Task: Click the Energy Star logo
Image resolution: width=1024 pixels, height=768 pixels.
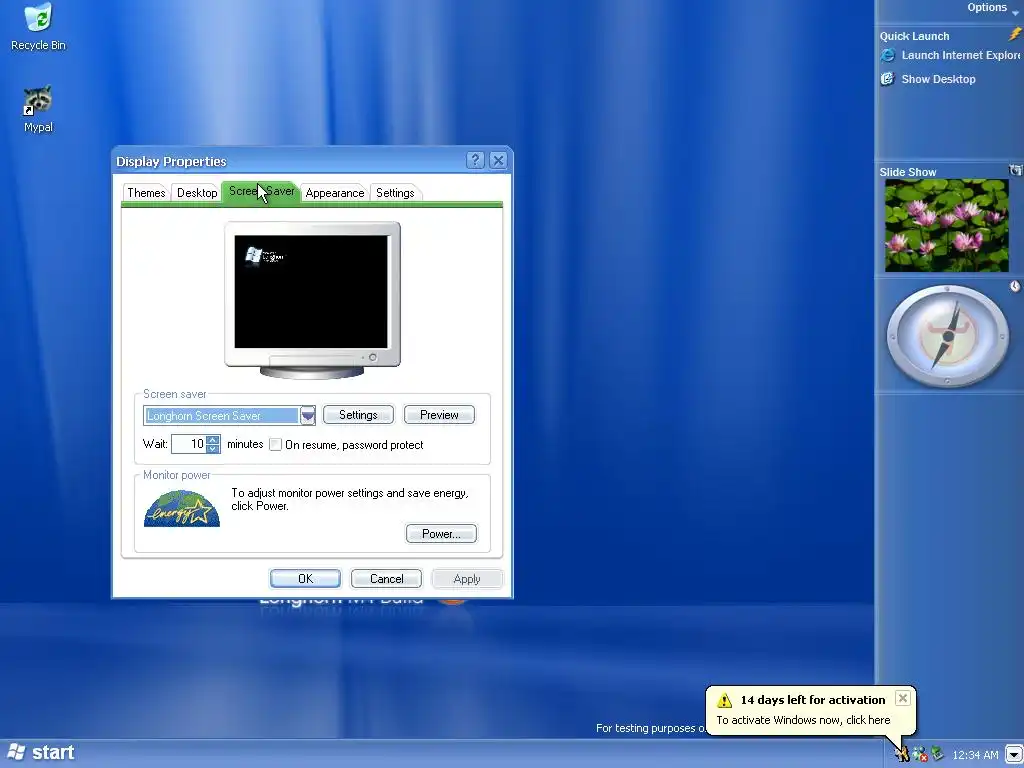Action: pyautogui.click(x=182, y=509)
